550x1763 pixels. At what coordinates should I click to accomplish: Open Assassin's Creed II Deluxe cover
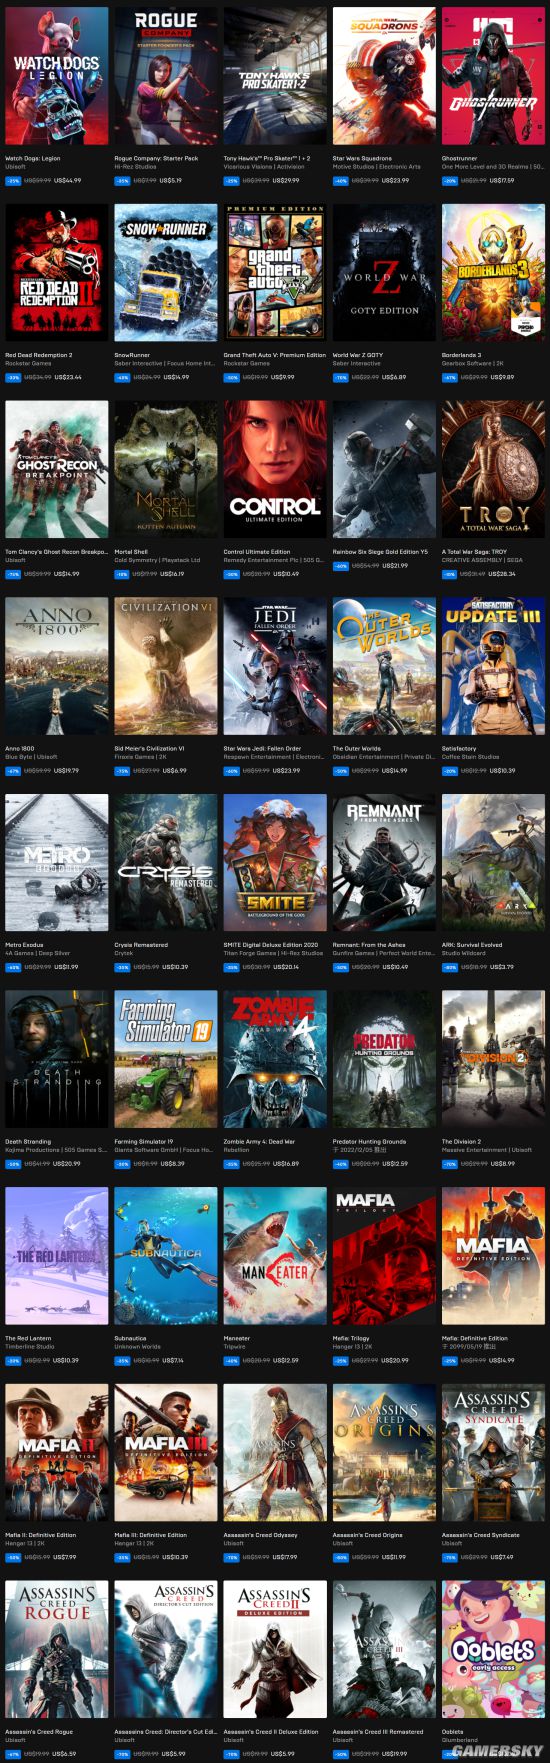tap(275, 1650)
